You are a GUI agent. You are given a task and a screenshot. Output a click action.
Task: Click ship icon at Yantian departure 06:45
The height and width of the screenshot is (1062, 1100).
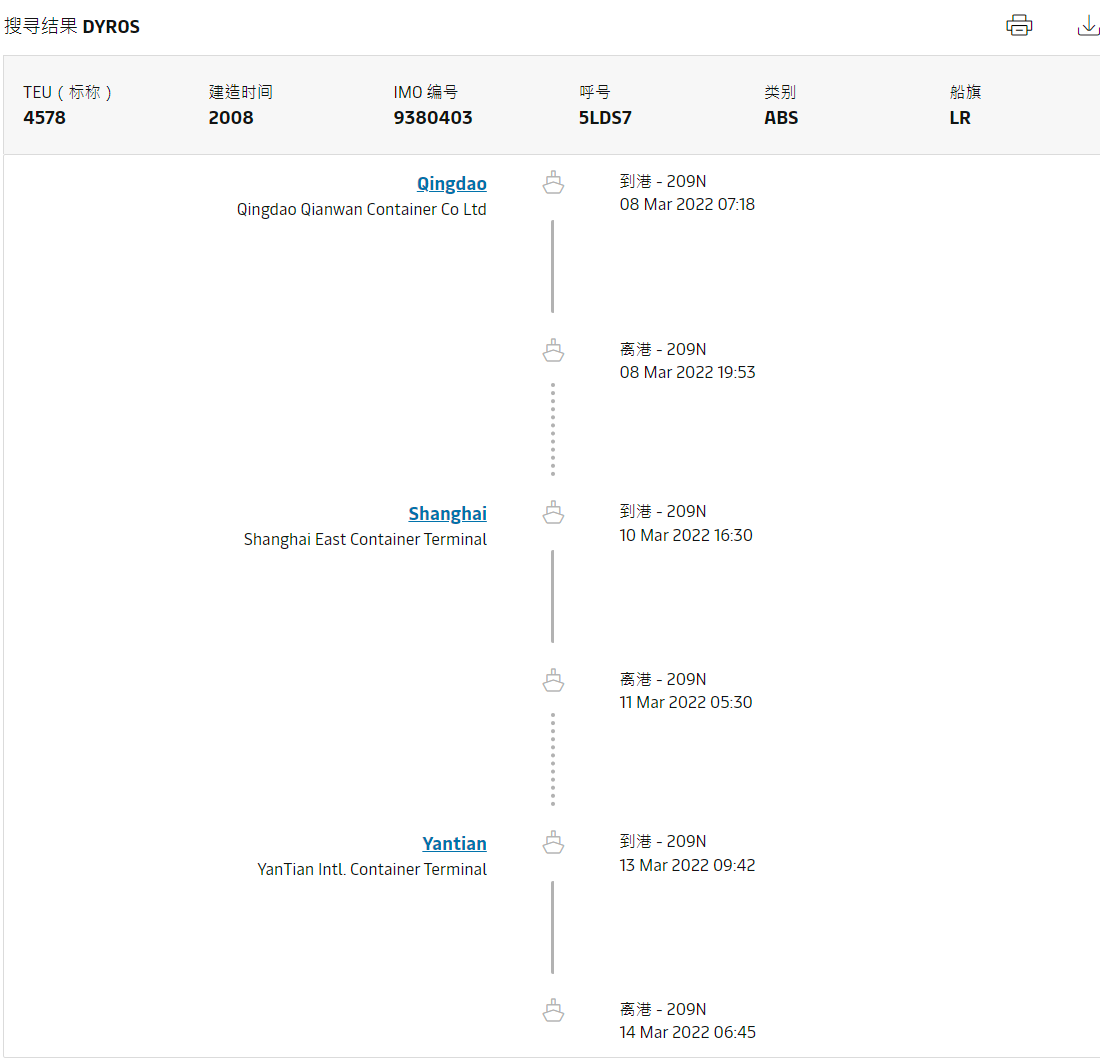point(553,1010)
